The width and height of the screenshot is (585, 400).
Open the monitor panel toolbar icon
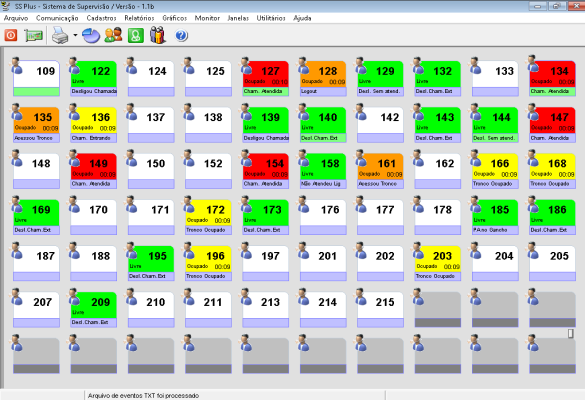pos(34,35)
